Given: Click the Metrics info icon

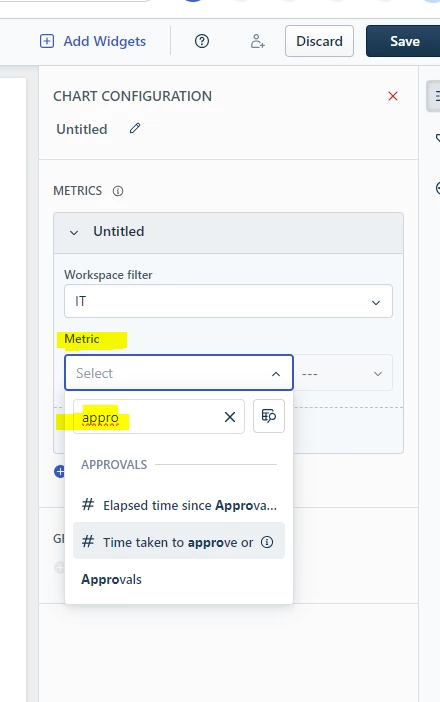Looking at the screenshot, I should tap(118, 191).
